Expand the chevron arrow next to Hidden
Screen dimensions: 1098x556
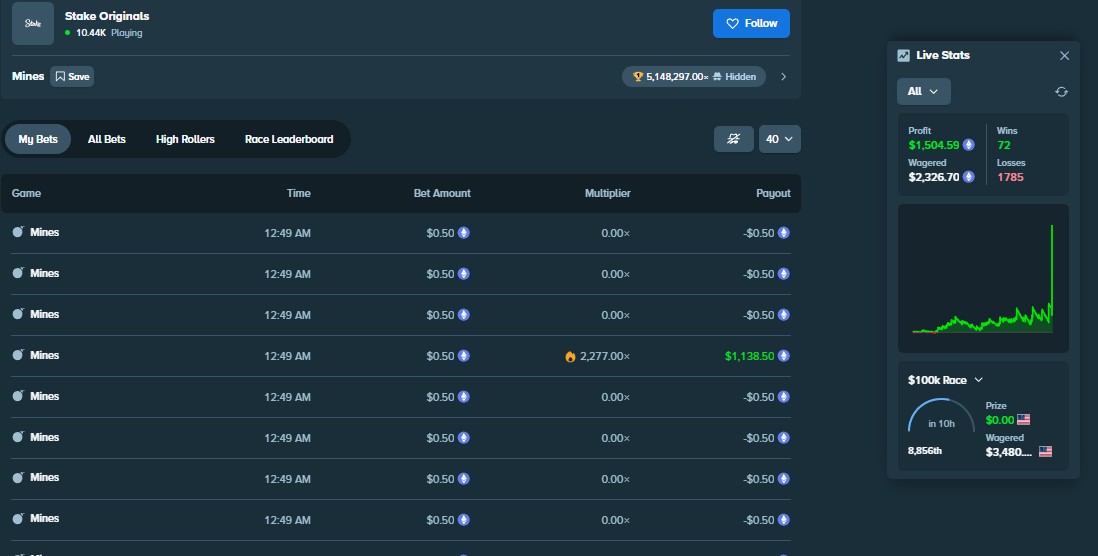[x=783, y=76]
